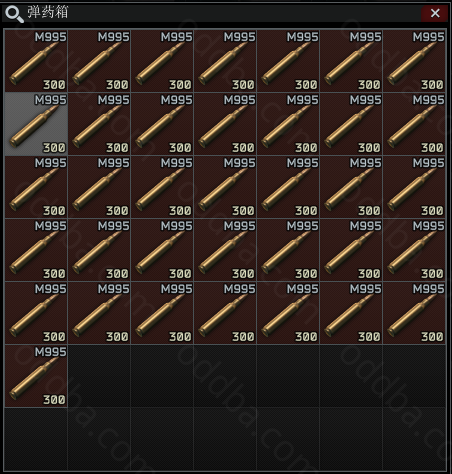Select fourth M995 stack in third row

coord(225,187)
